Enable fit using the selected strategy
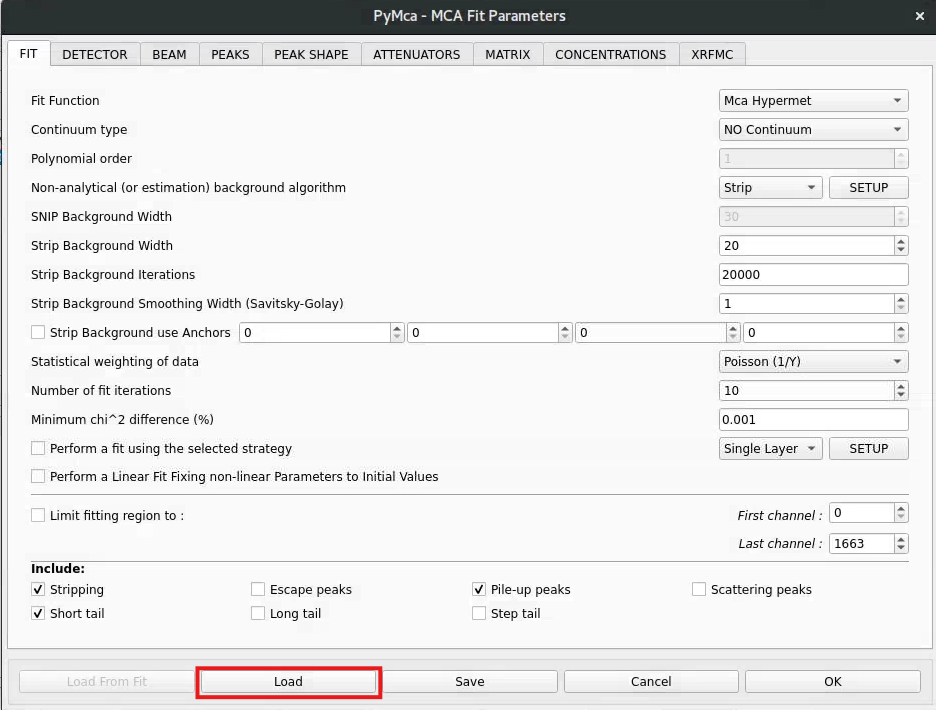 tap(38, 448)
